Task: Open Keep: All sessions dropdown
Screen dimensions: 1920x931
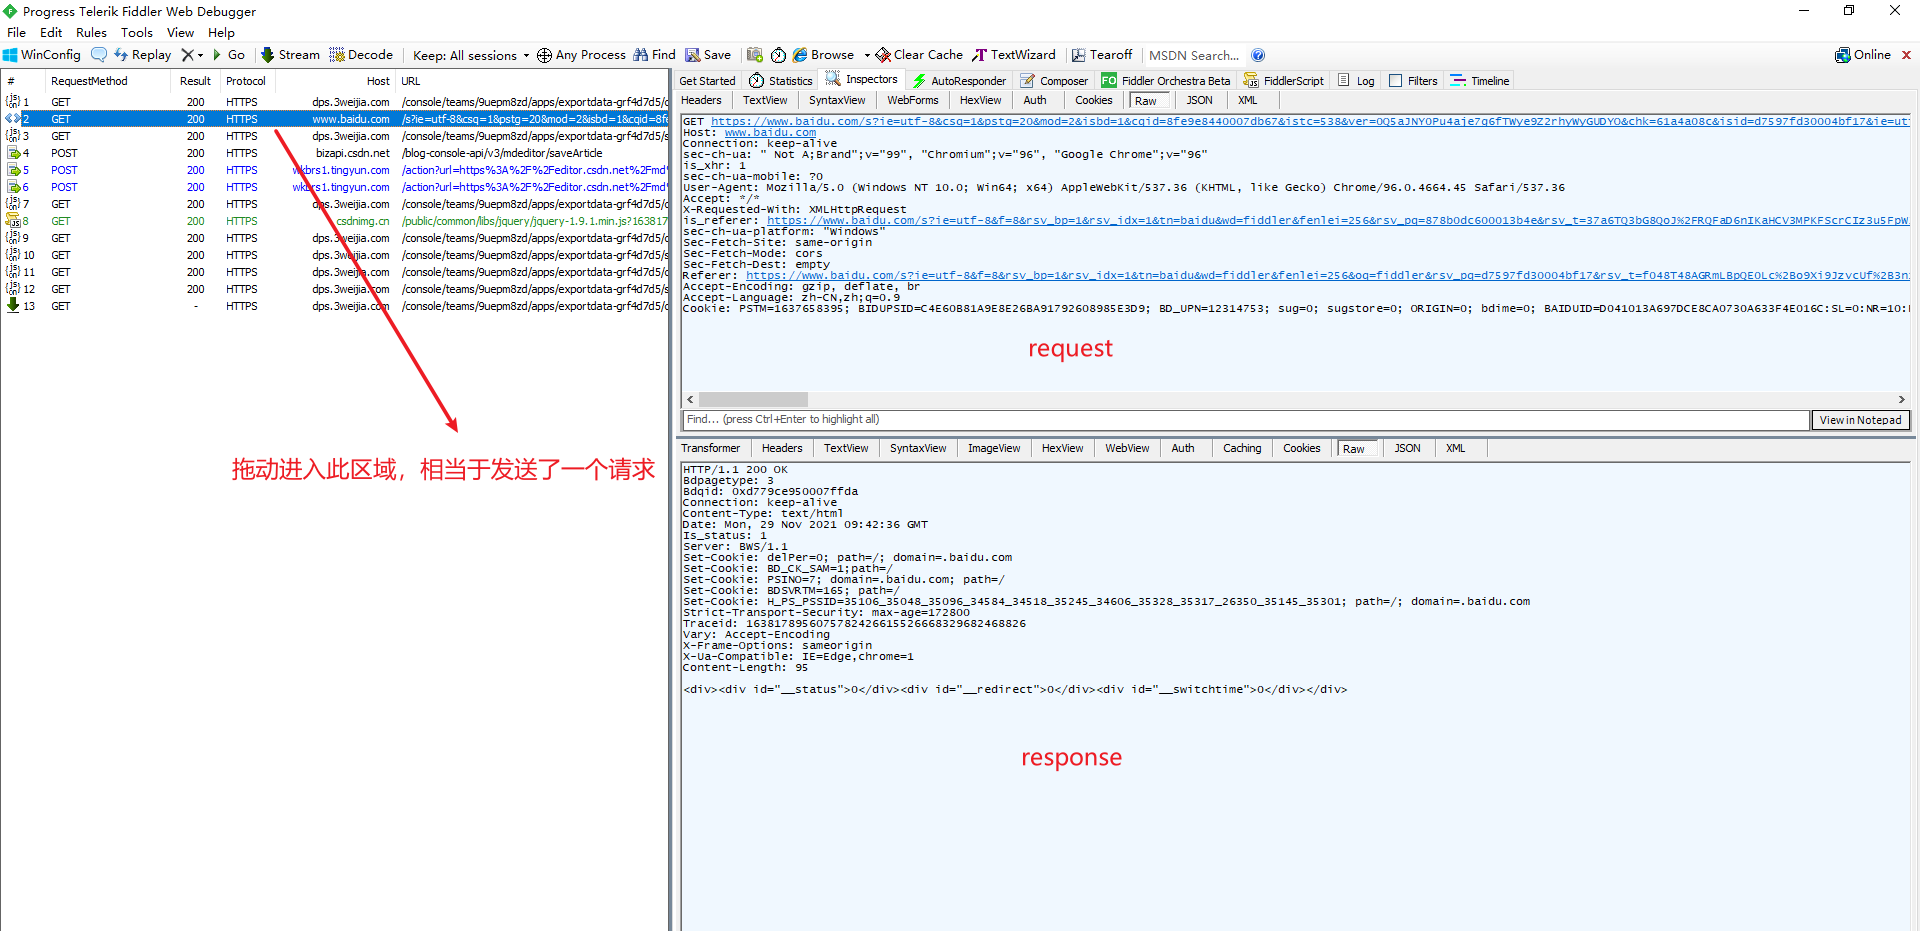Action: tap(471, 55)
